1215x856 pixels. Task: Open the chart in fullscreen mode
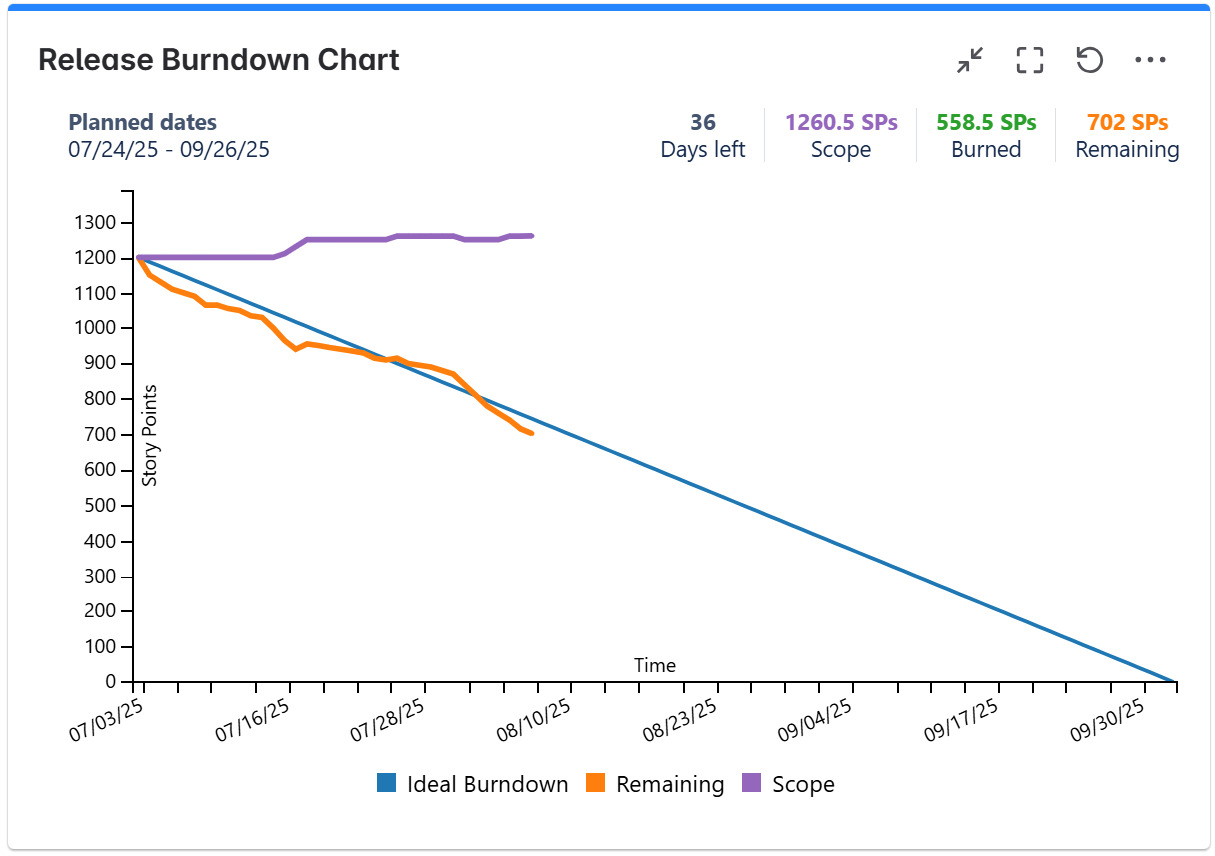(x=1029, y=60)
